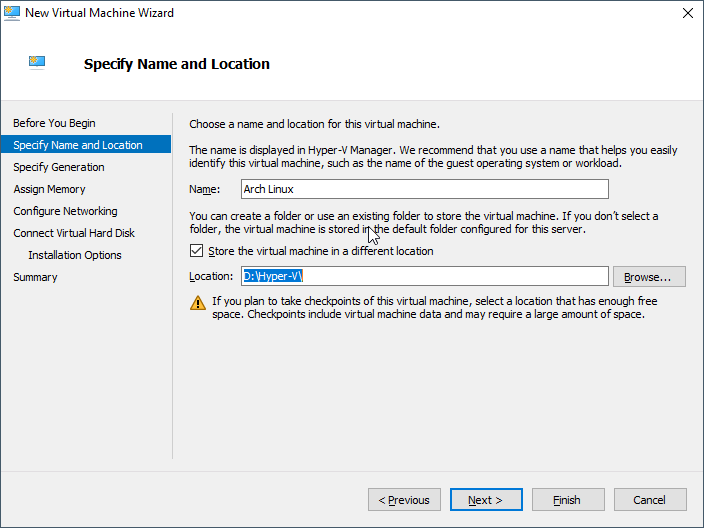Click the virtual machine icon in the header
Screen dimensions: 704x528
click(37, 62)
